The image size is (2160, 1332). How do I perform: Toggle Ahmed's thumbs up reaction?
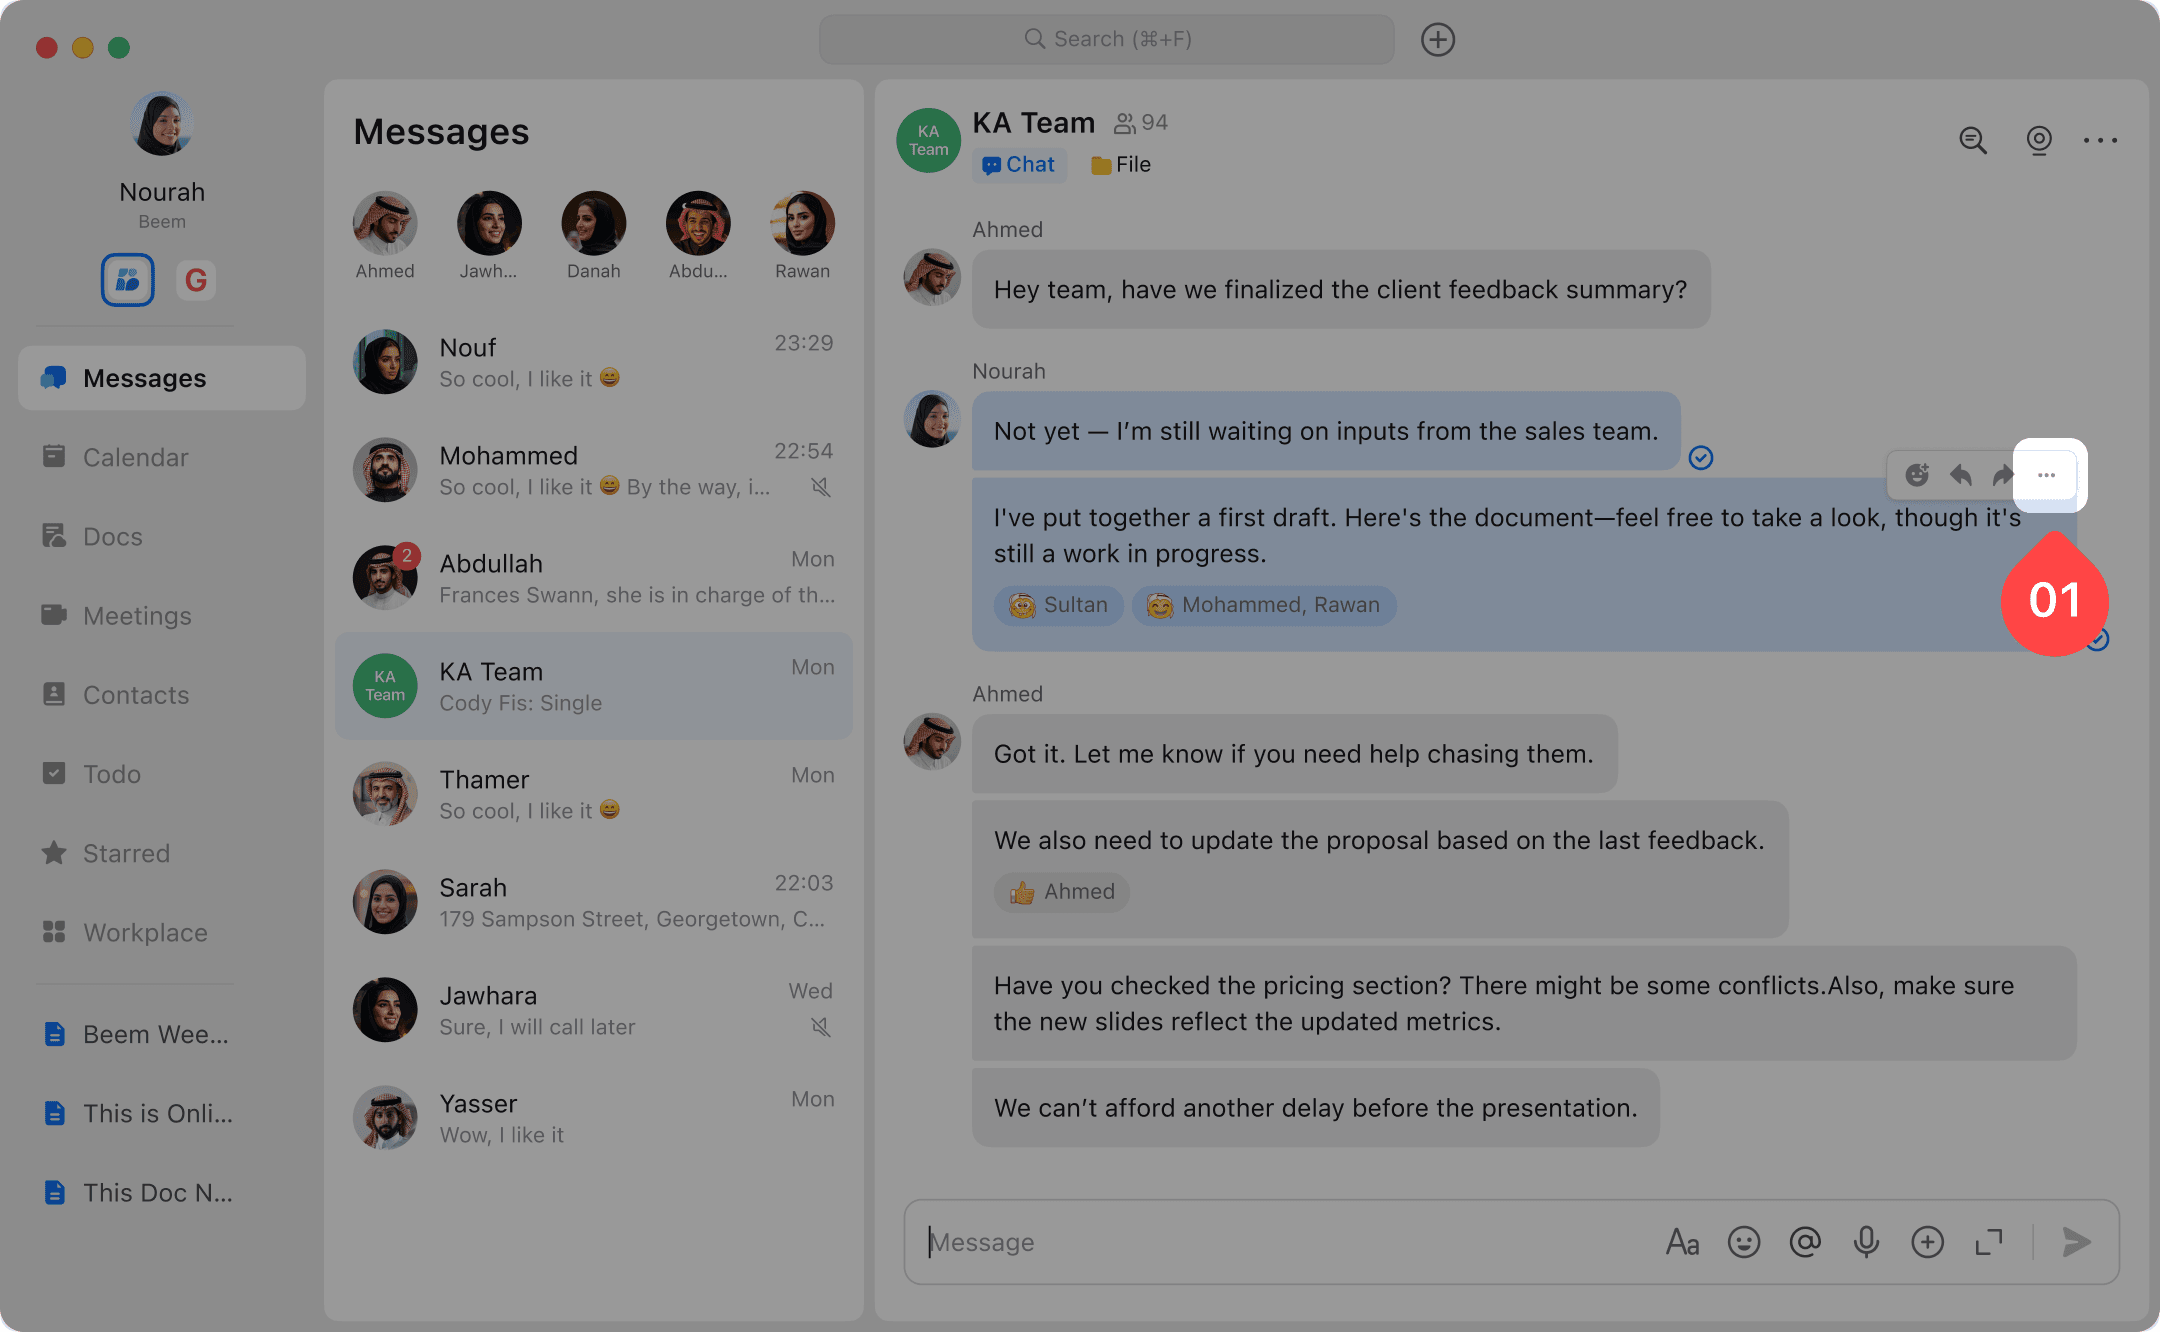[x=1062, y=891]
